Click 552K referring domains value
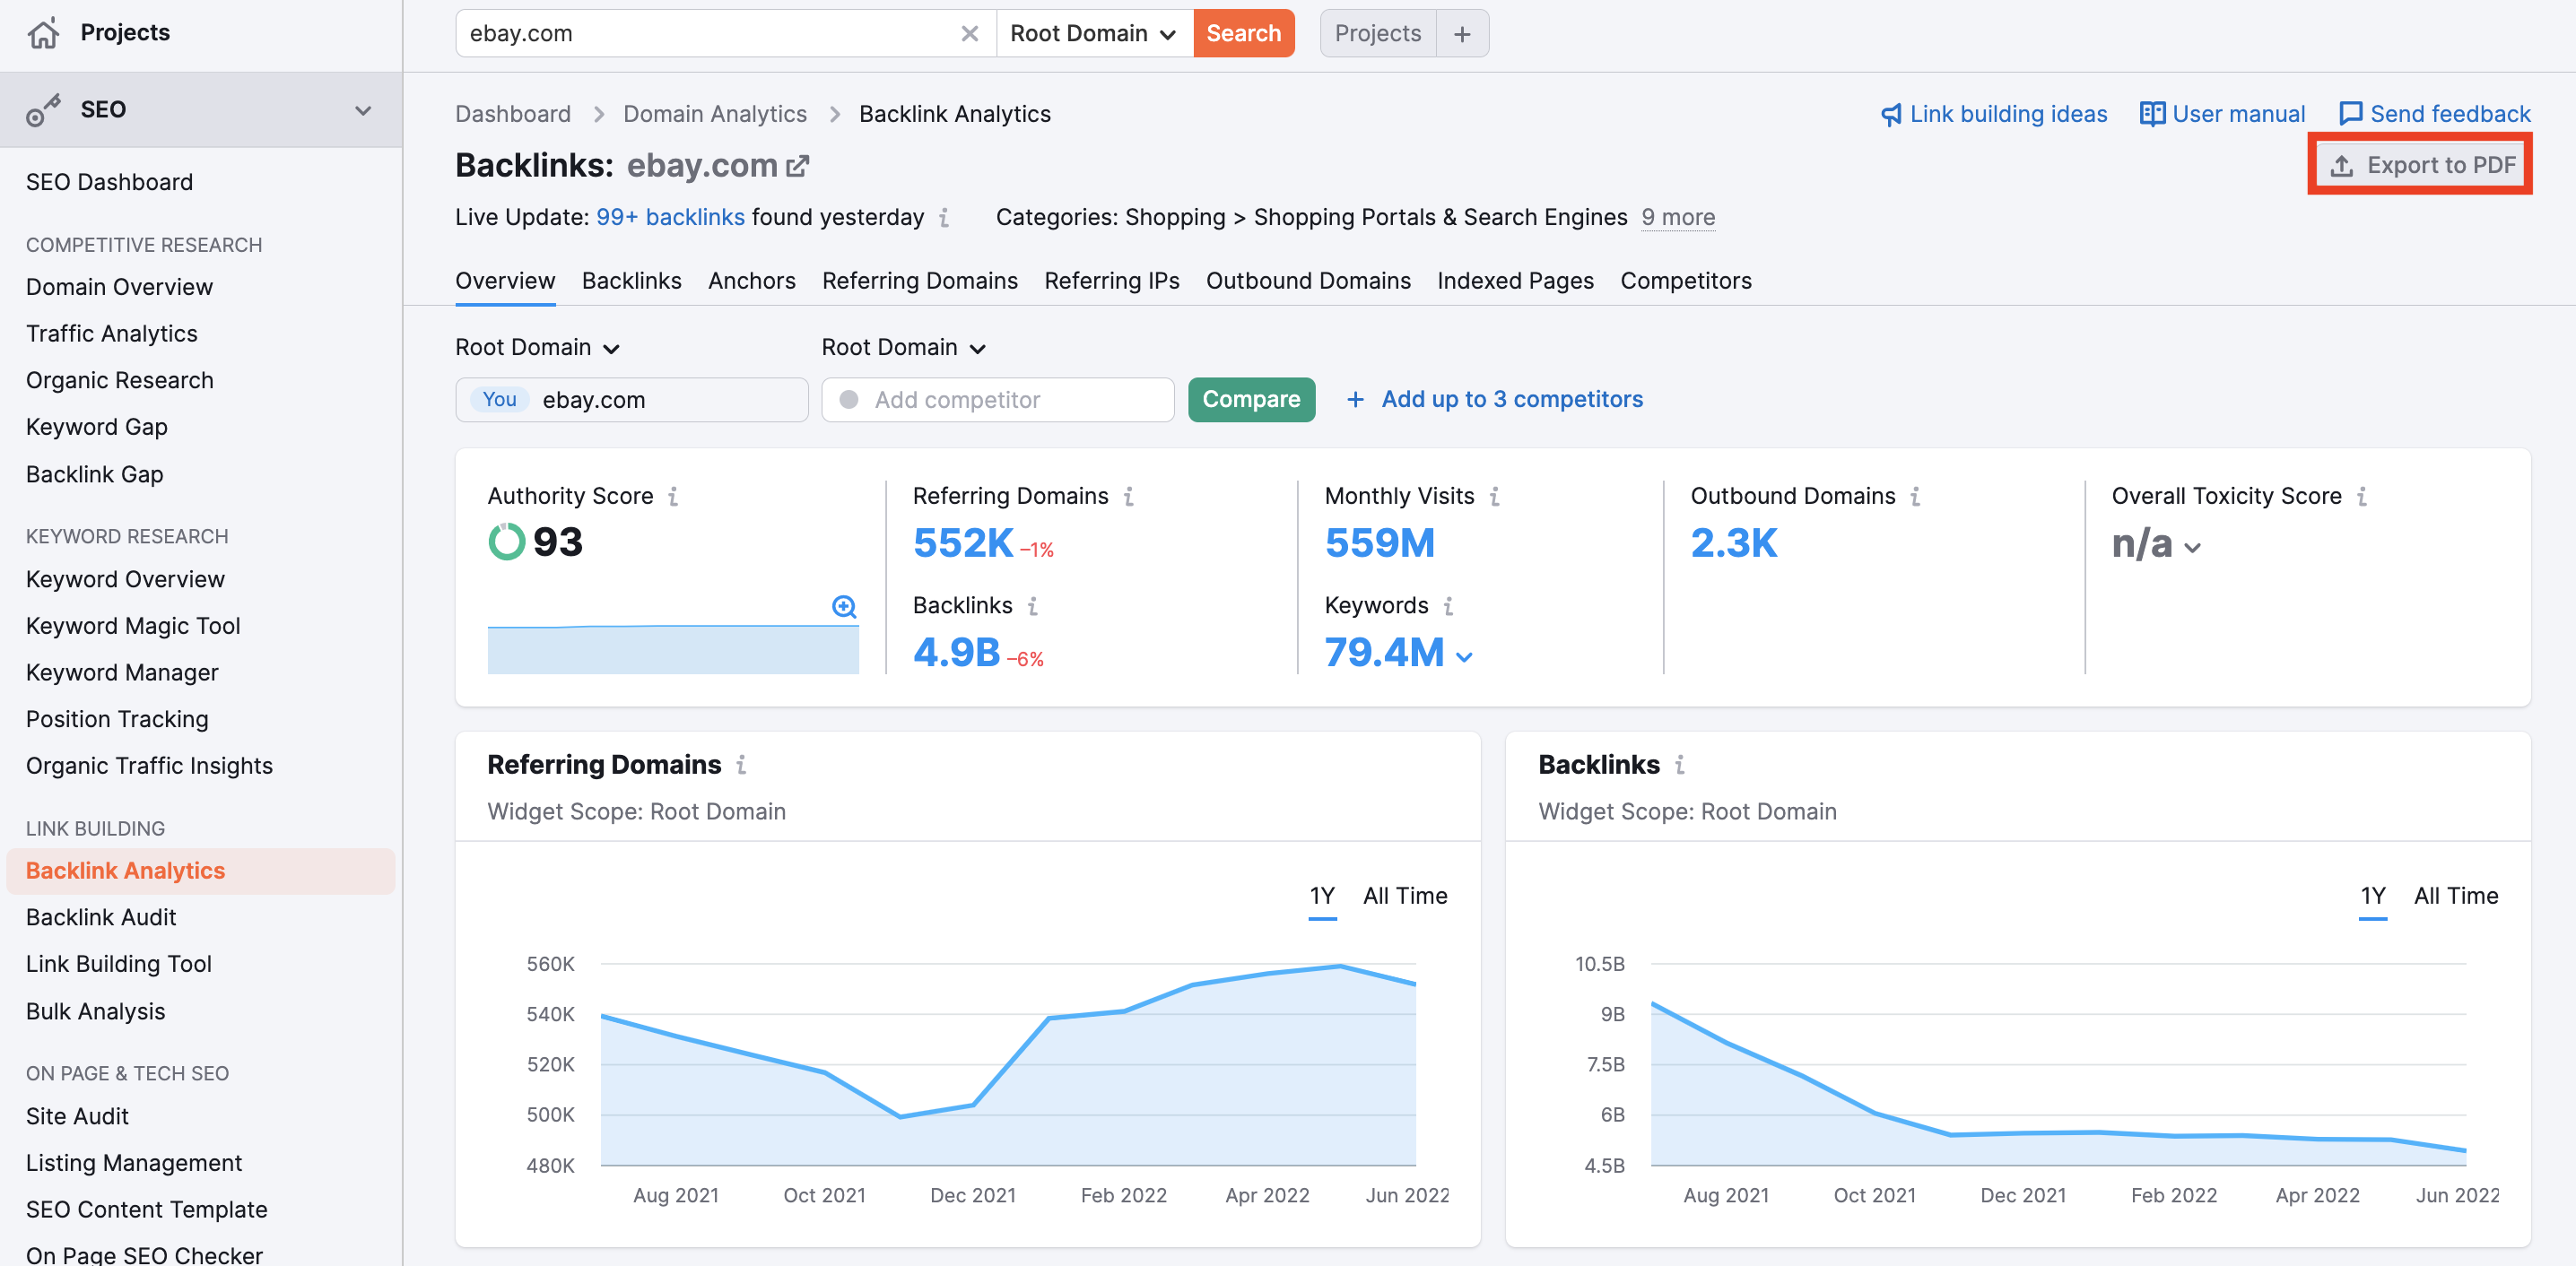The width and height of the screenshot is (2576, 1266). [x=963, y=544]
